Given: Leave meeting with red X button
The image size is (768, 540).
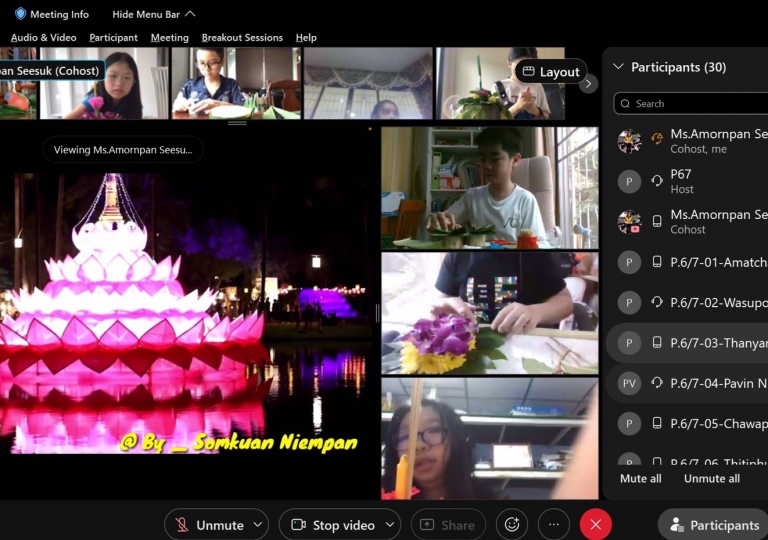Looking at the screenshot, I should point(596,525).
